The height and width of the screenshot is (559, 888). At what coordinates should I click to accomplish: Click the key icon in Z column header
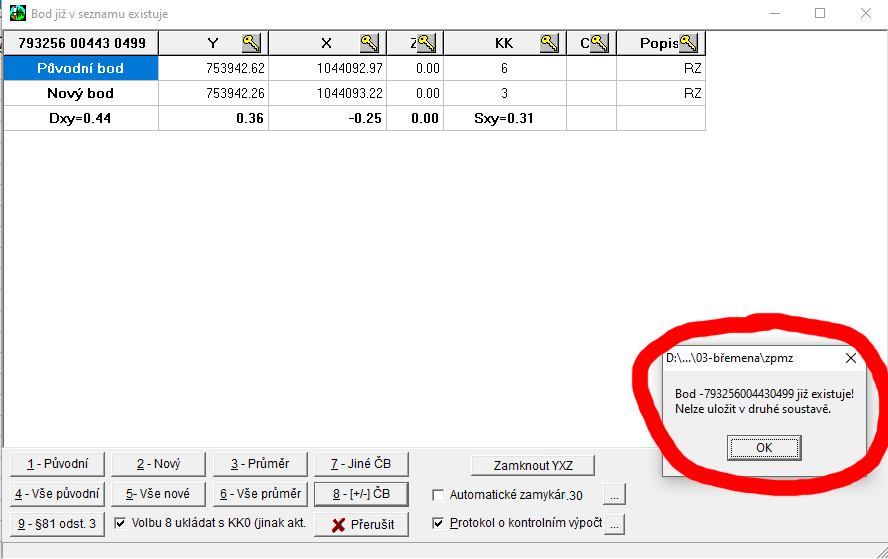[427, 43]
